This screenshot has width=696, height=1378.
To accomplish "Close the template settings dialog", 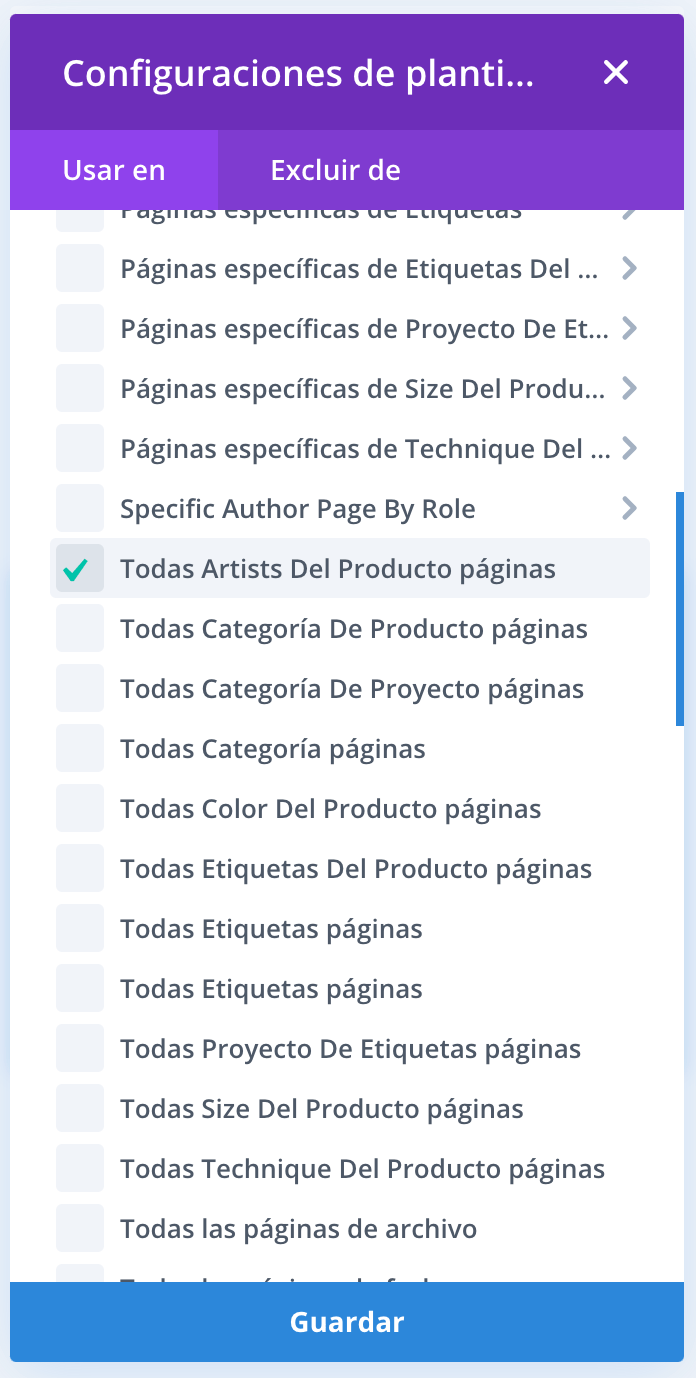I will coord(616,72).
